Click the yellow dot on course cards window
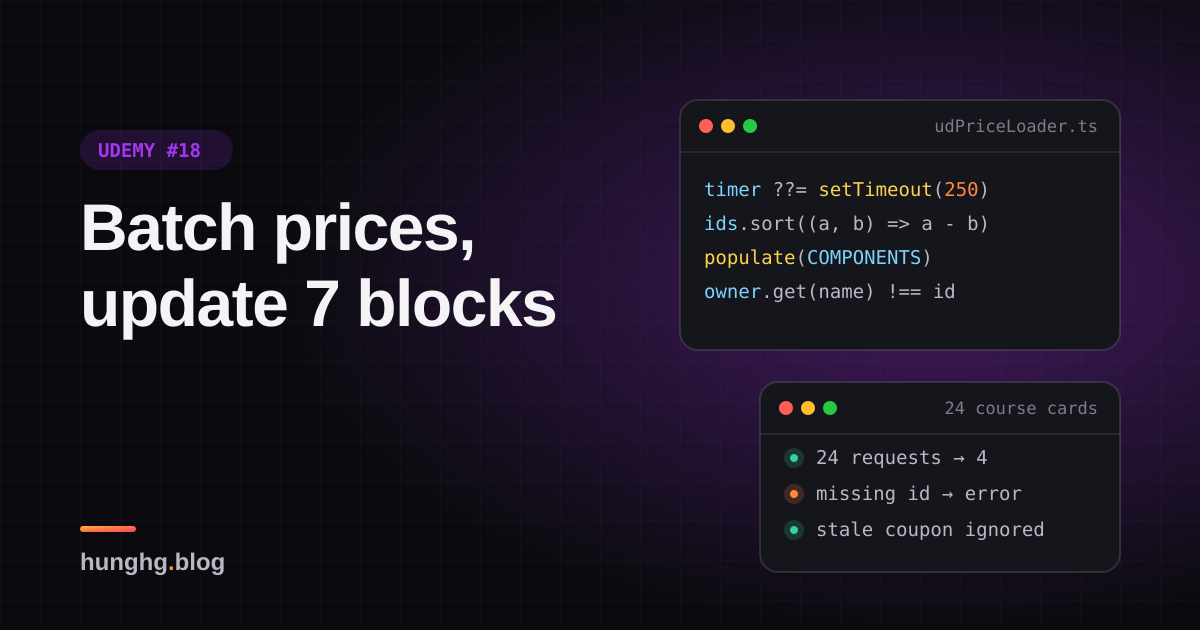The width and height of the screenshot is (1200, 630). [808, 408]
